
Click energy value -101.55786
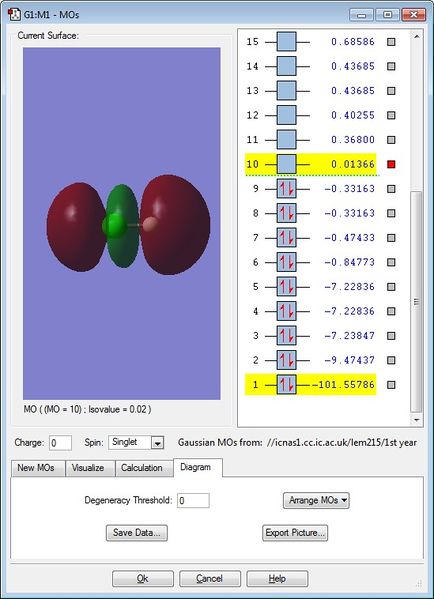click(343, 385)
